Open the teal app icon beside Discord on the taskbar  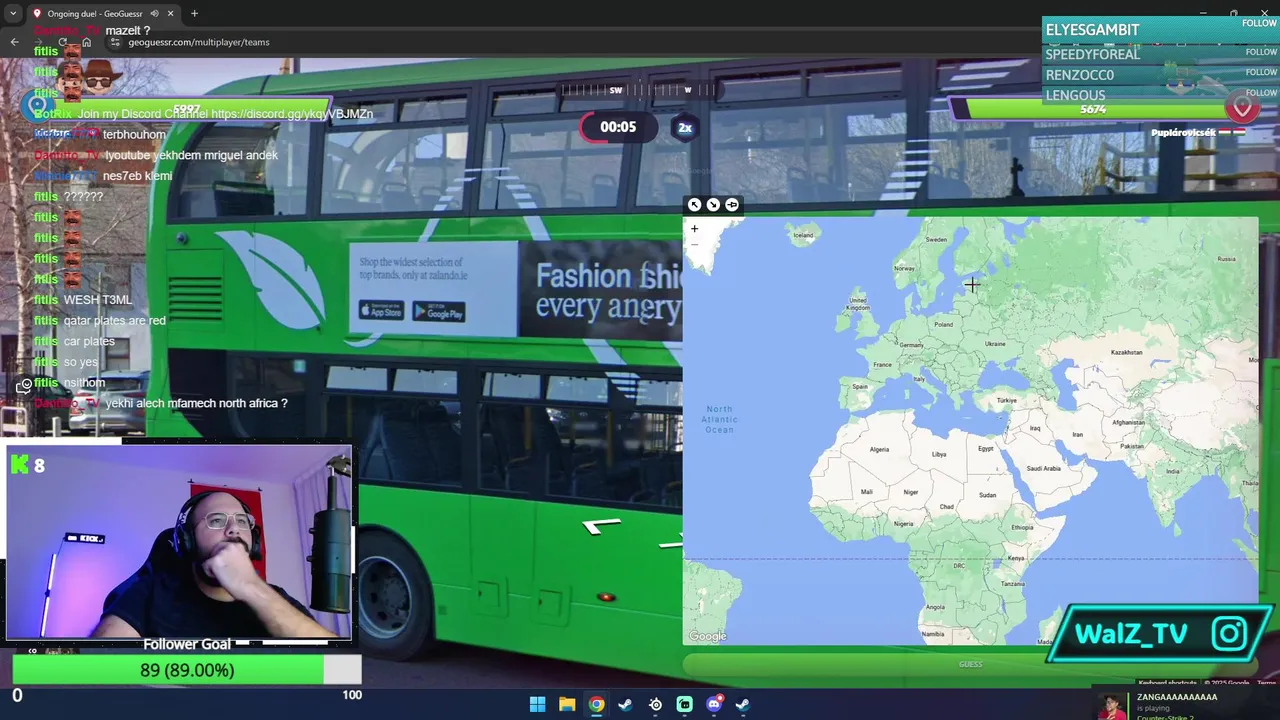684,704
